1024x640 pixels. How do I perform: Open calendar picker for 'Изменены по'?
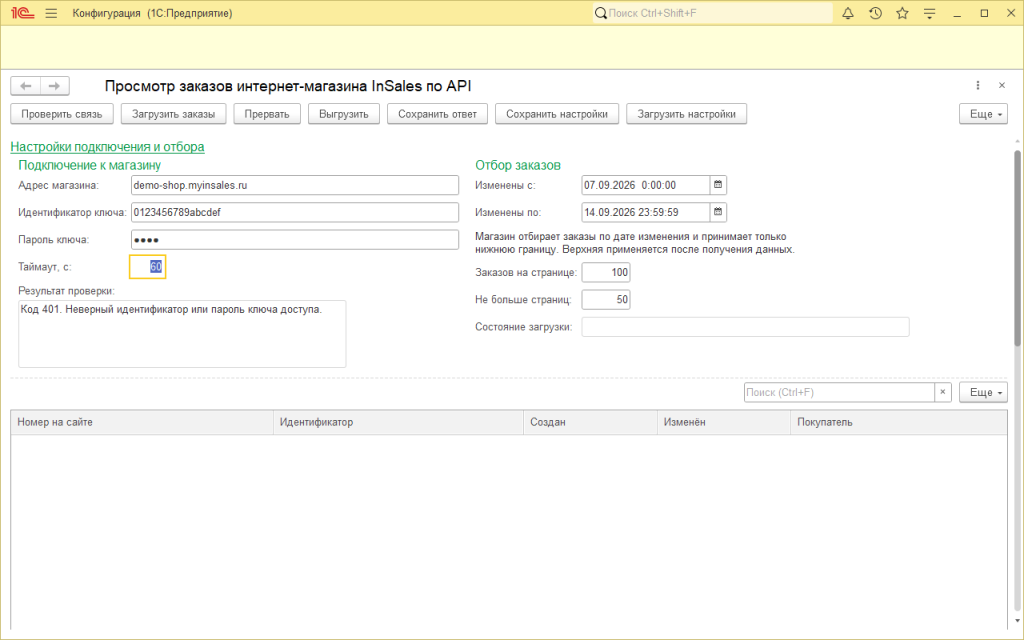click(718, 212)
